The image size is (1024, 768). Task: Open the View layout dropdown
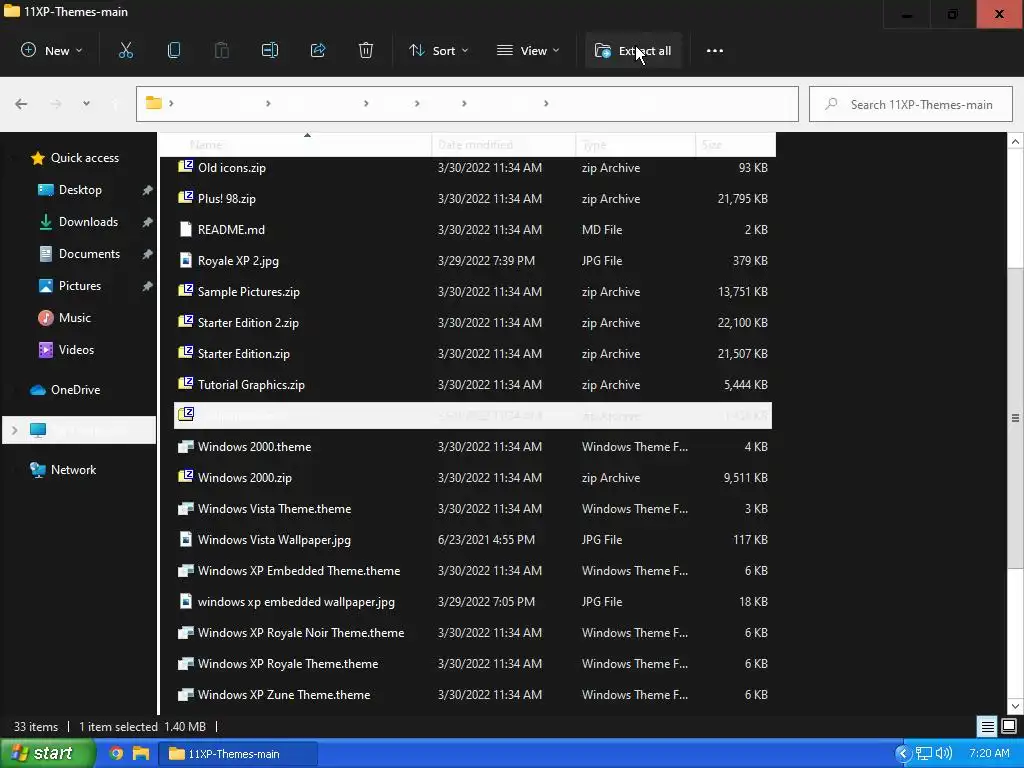tap(528, 51)
